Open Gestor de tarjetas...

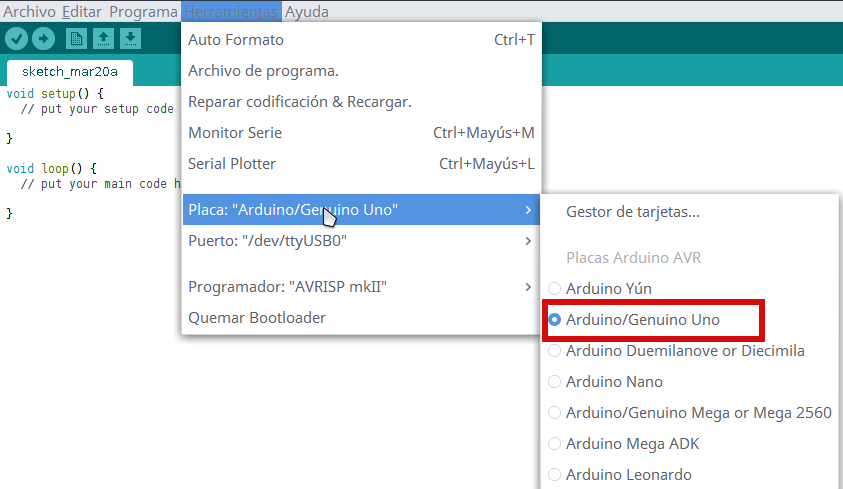(x=632, y=212)
